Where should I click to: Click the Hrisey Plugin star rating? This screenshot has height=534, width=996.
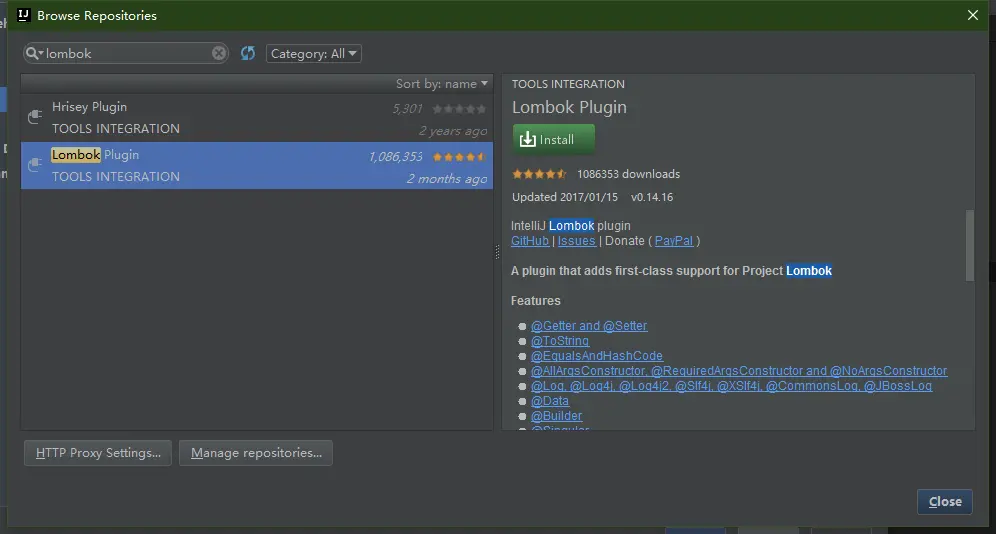coord(459,109)
